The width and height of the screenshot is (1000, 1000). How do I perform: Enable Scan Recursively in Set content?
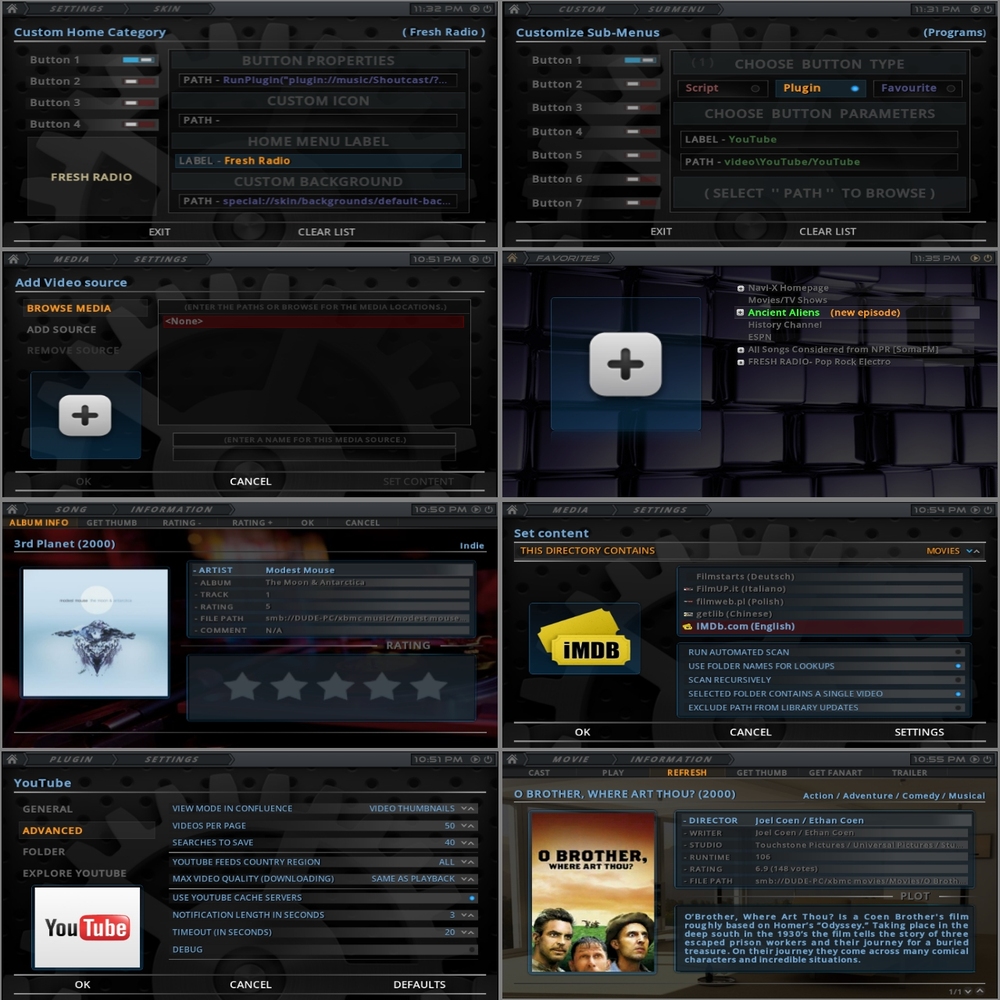coord(958,680)
